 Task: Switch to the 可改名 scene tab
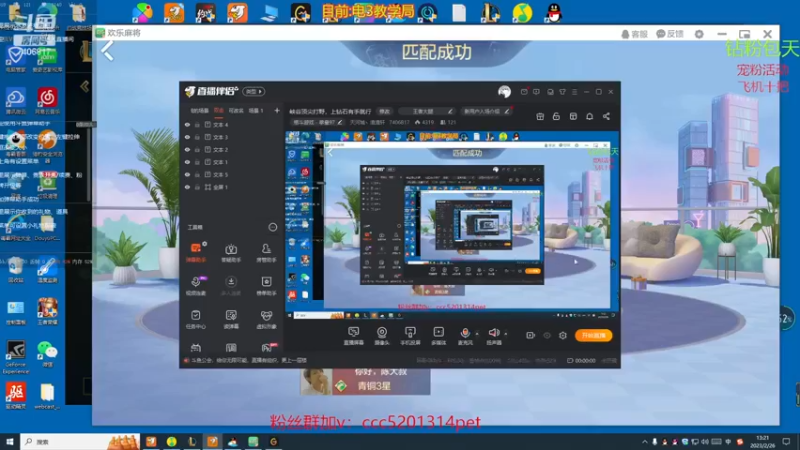coord(236,110)
